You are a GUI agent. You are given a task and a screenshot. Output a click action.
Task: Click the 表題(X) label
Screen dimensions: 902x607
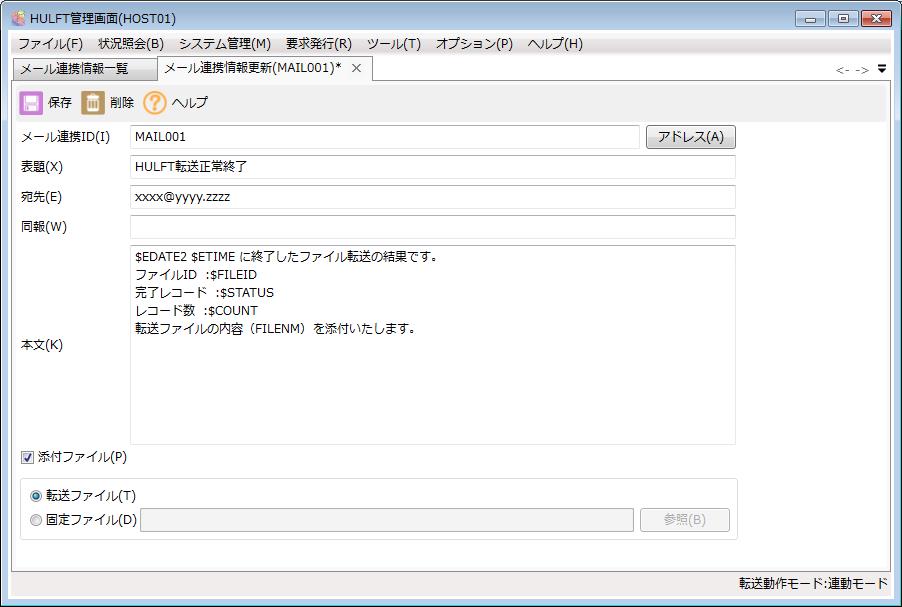(x=41, y=167)
